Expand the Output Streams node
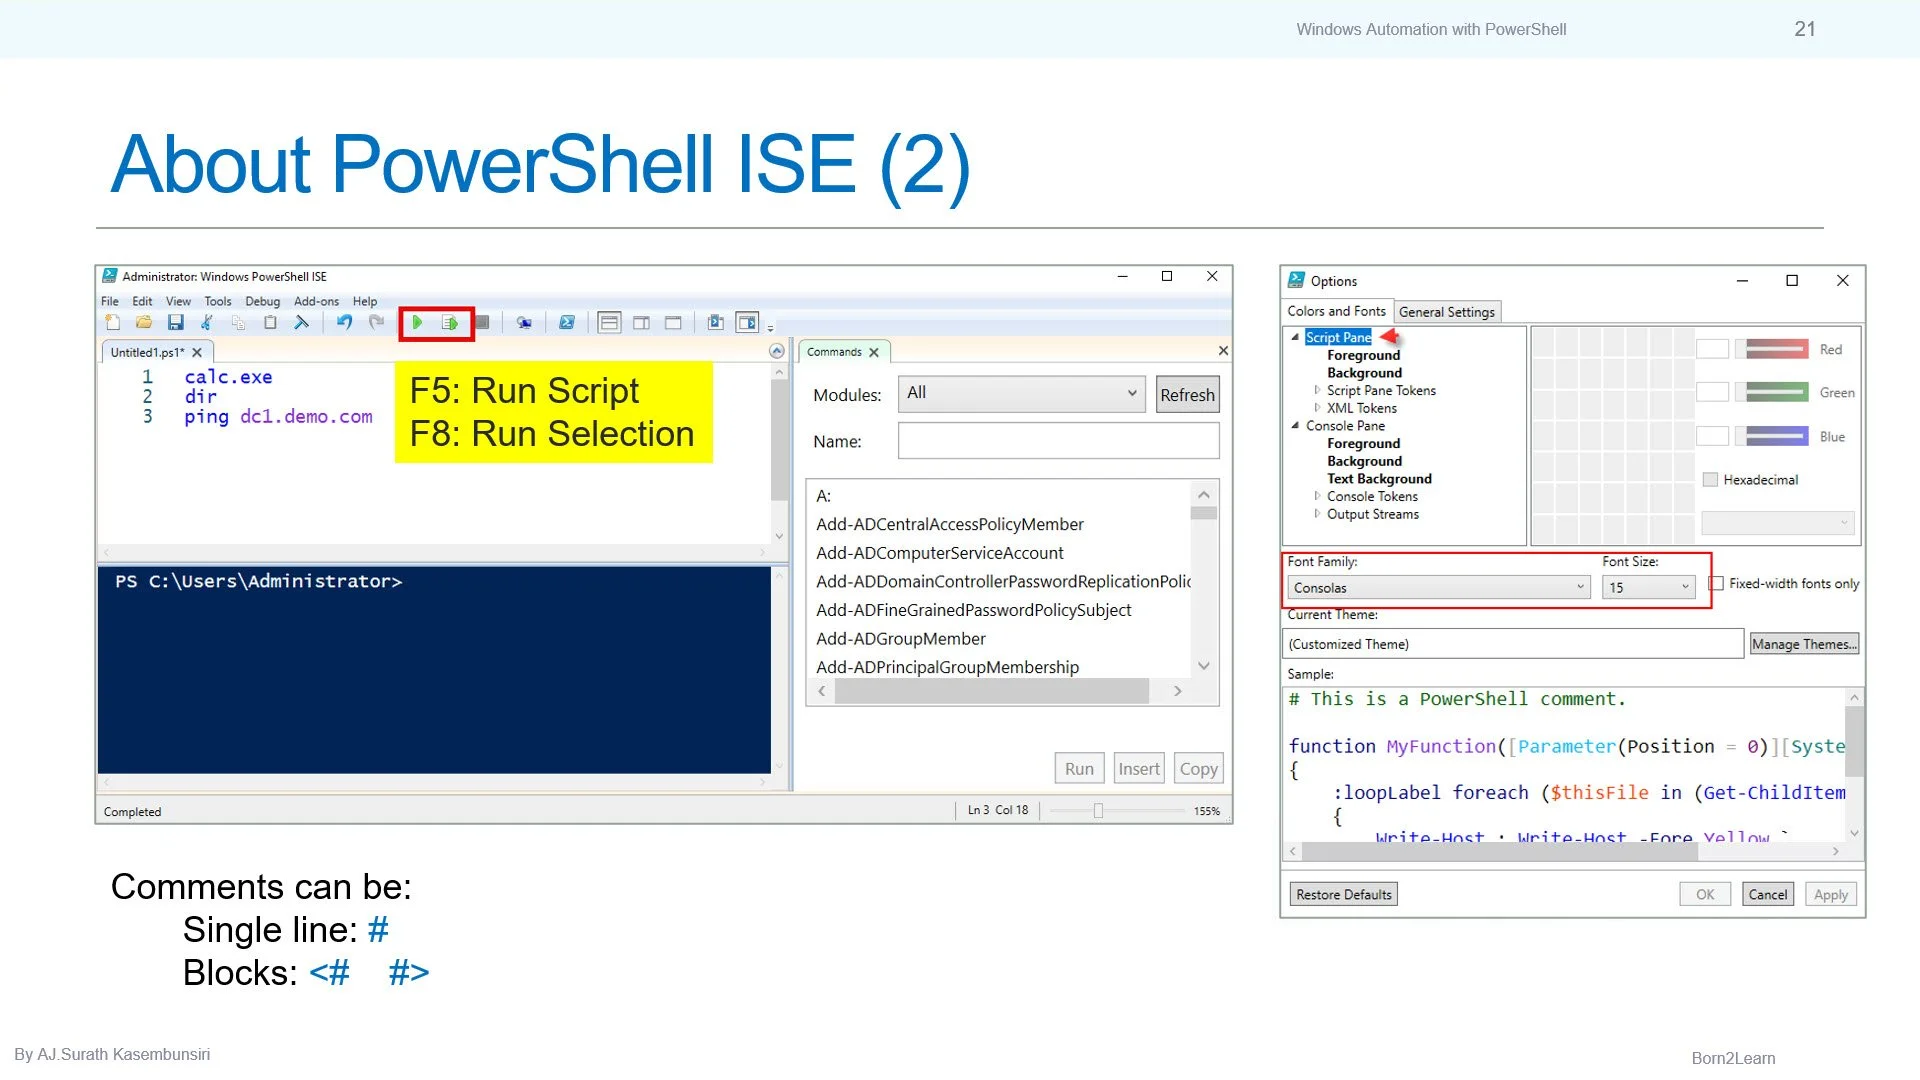Viewport: 1920px width, 1080px height. [1317, 514]
